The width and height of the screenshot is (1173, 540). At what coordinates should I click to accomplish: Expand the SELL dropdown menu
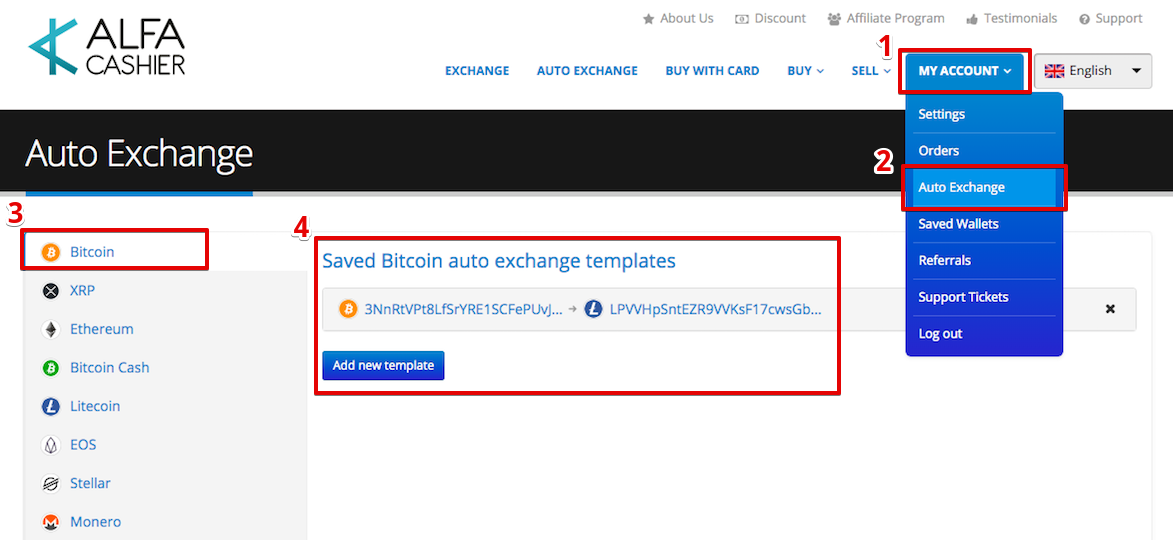[870, 71]
